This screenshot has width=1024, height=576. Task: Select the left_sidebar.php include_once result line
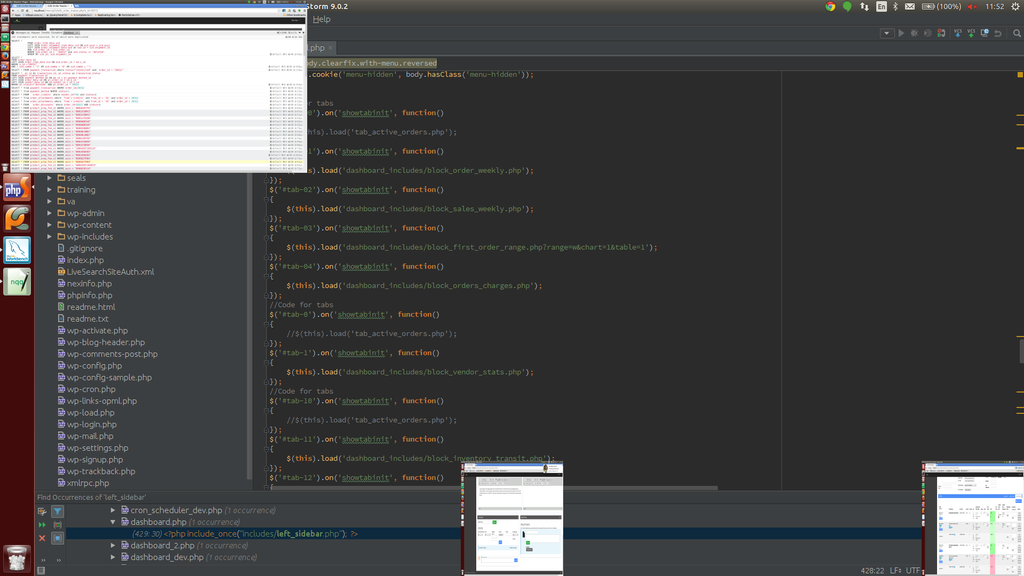point(245,534)
